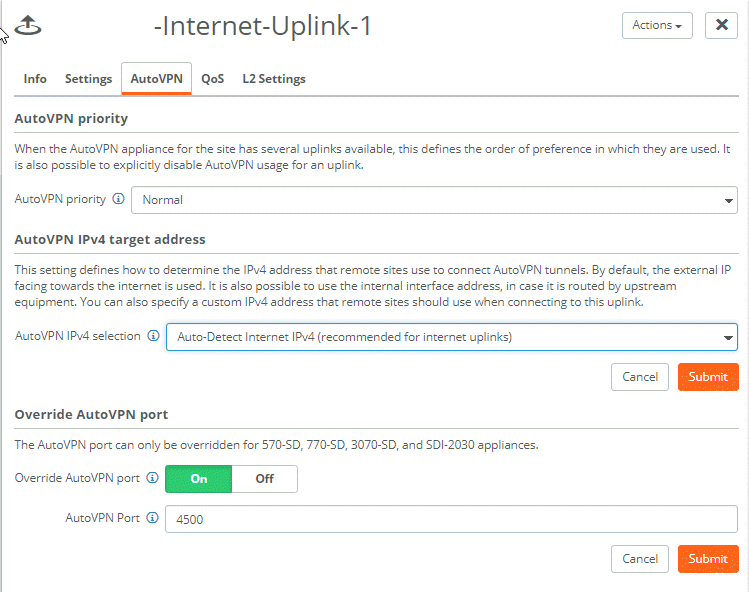Select the L2 Settings tab
Image resolution: width=749 pixels, height=592 pixels.
[x=274, y=79]
